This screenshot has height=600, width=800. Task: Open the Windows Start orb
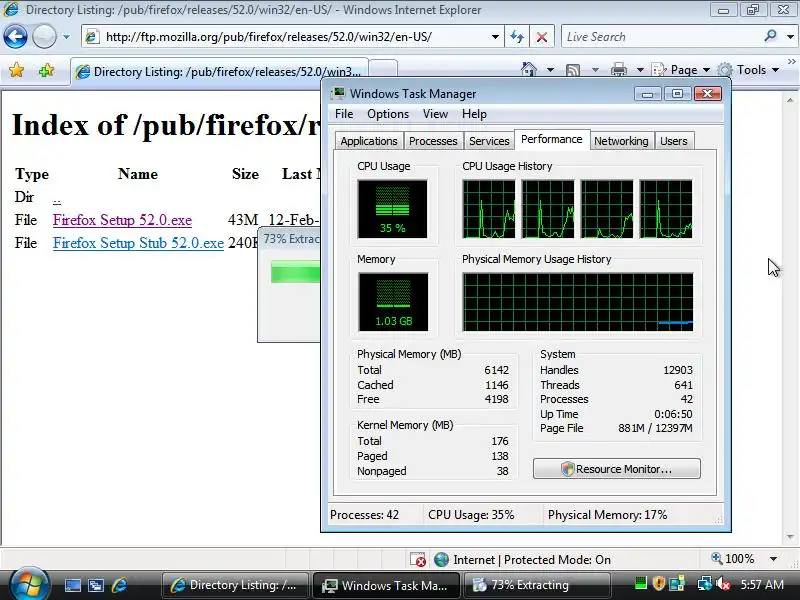(29, 584)
